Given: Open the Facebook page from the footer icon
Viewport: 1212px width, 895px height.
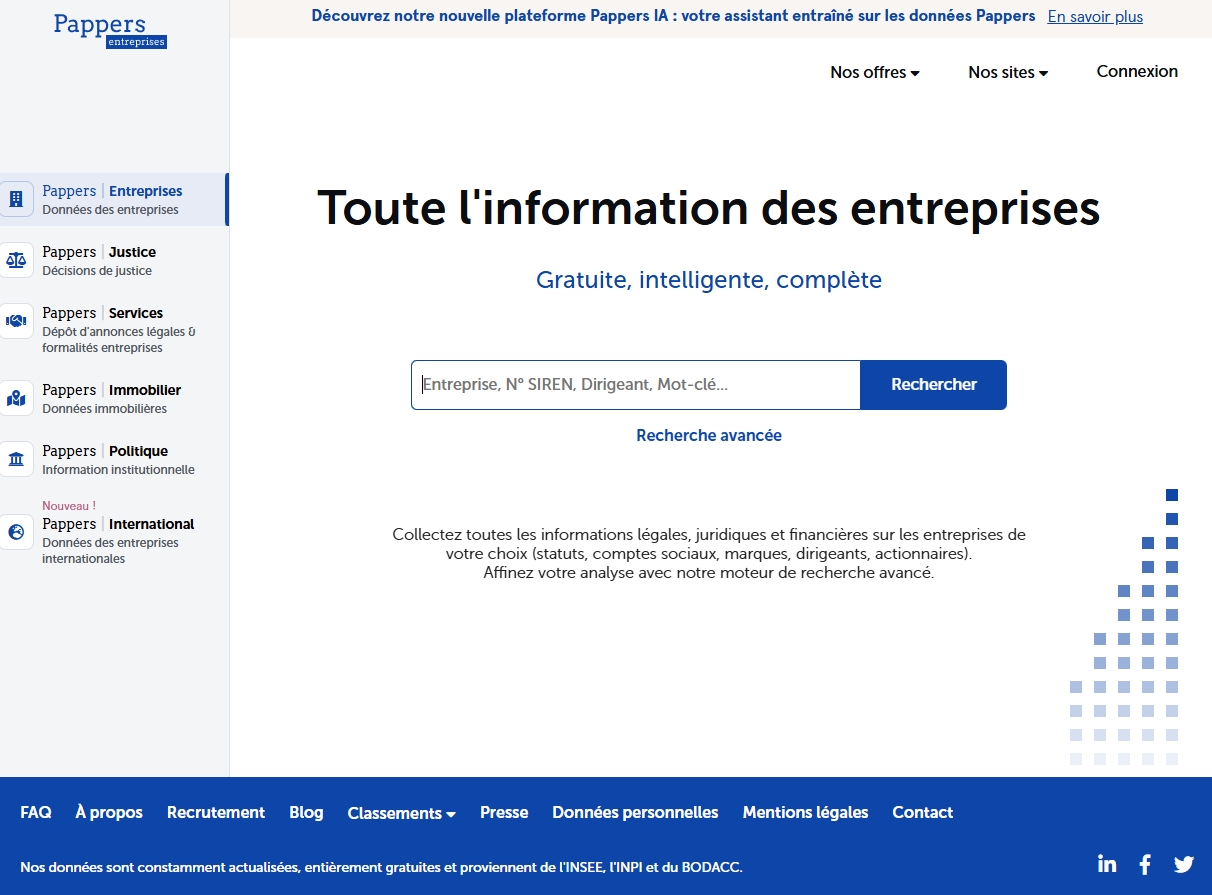Looking at the screenshot, I should tap(1146, 865).
